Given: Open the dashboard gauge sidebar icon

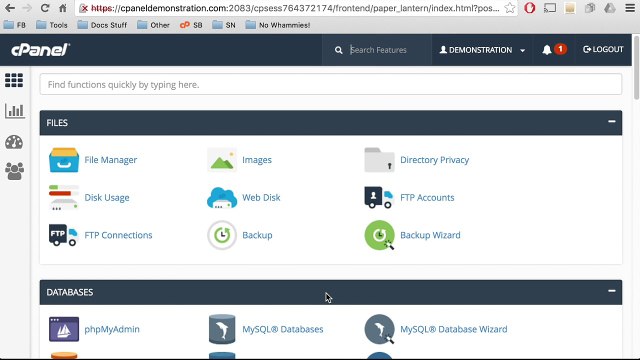Looking at the screenshot, I should (x=14, y=142).
